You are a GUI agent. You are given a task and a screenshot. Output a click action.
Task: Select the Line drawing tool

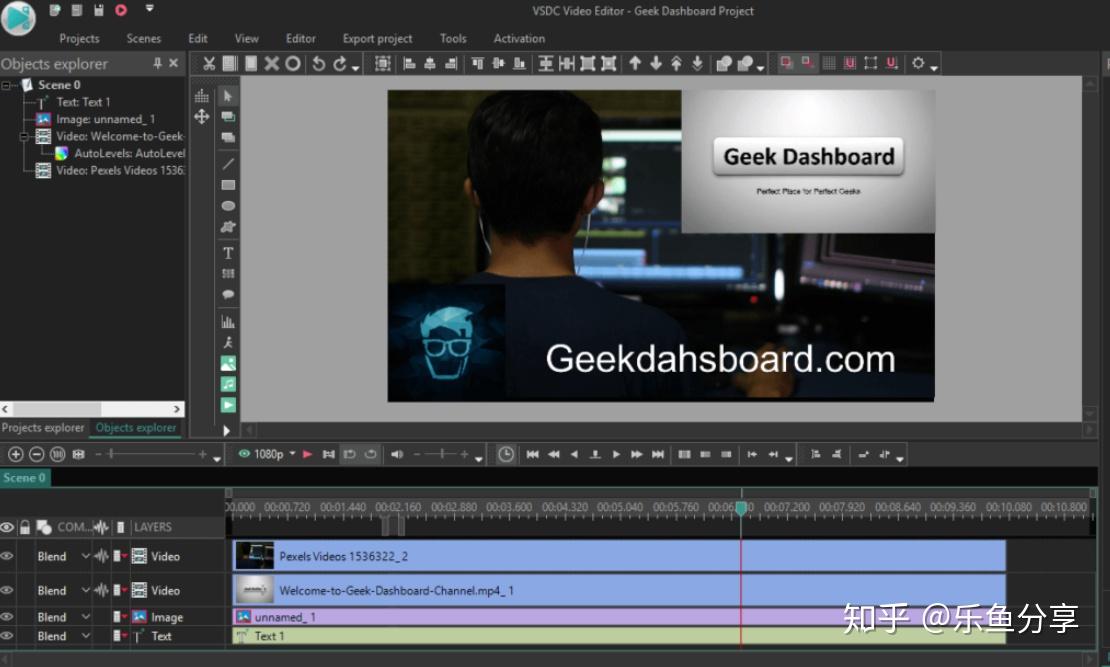coord(228,164)
